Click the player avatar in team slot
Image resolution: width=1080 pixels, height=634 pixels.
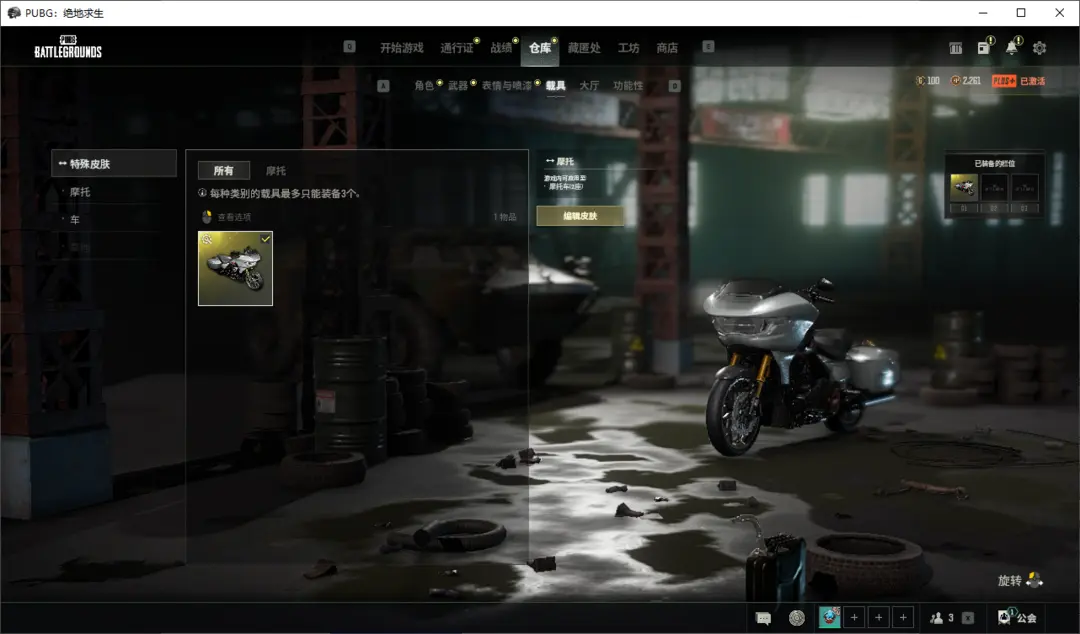tap(830, 617)
